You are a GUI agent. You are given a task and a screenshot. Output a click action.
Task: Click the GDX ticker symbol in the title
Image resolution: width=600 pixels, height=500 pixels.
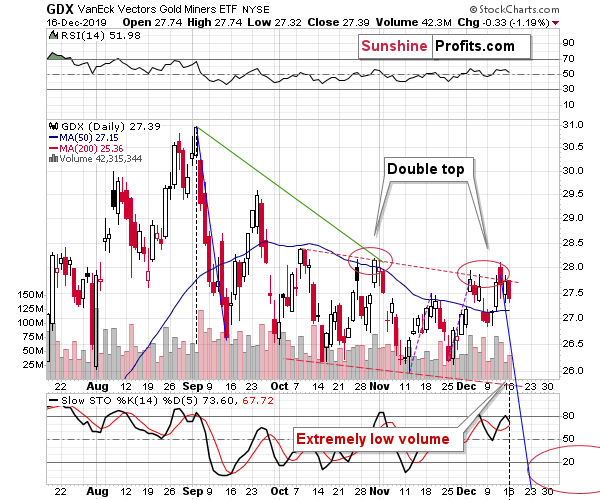tap(60, 8)
